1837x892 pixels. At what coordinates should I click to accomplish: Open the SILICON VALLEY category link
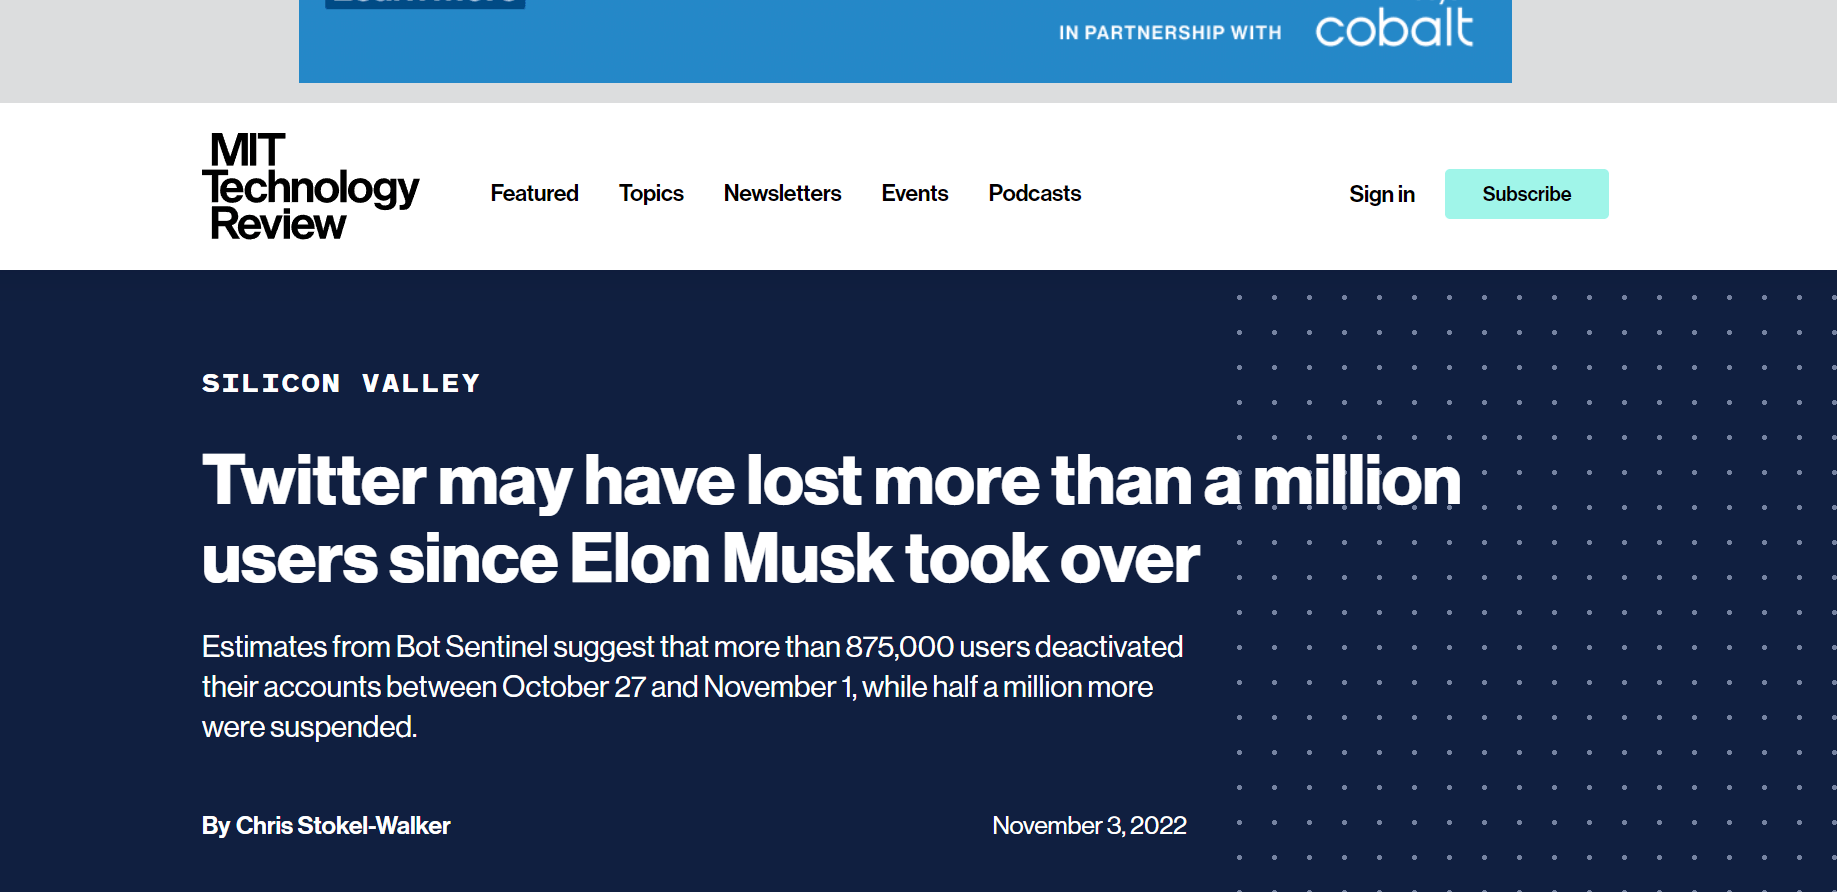[x=341, y=383]
